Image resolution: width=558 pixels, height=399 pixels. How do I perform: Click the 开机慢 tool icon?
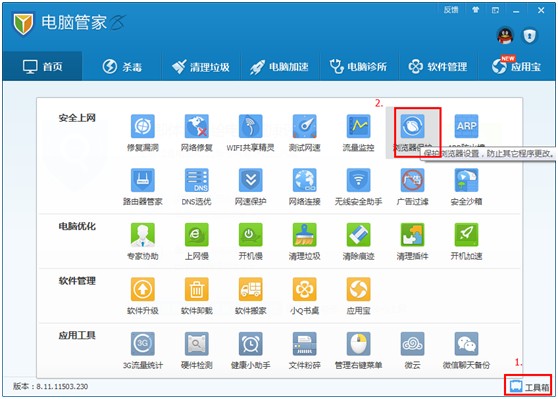[x=251, y=235]
